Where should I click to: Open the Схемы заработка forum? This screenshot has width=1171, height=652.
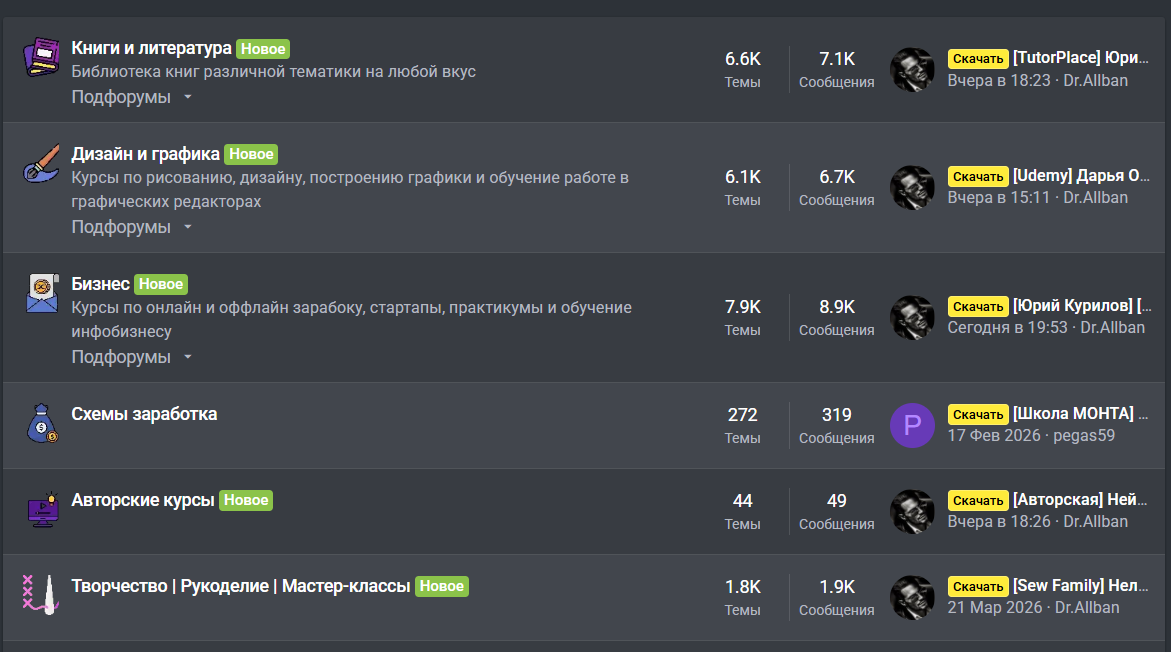(x=144, y=414)
